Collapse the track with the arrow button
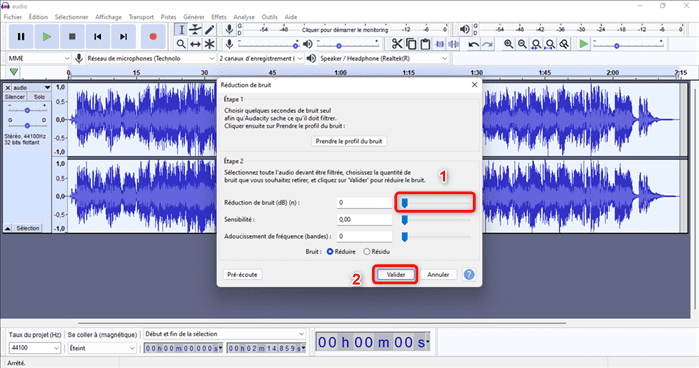Viewport: 699px width, 368px height. (8, 228)
